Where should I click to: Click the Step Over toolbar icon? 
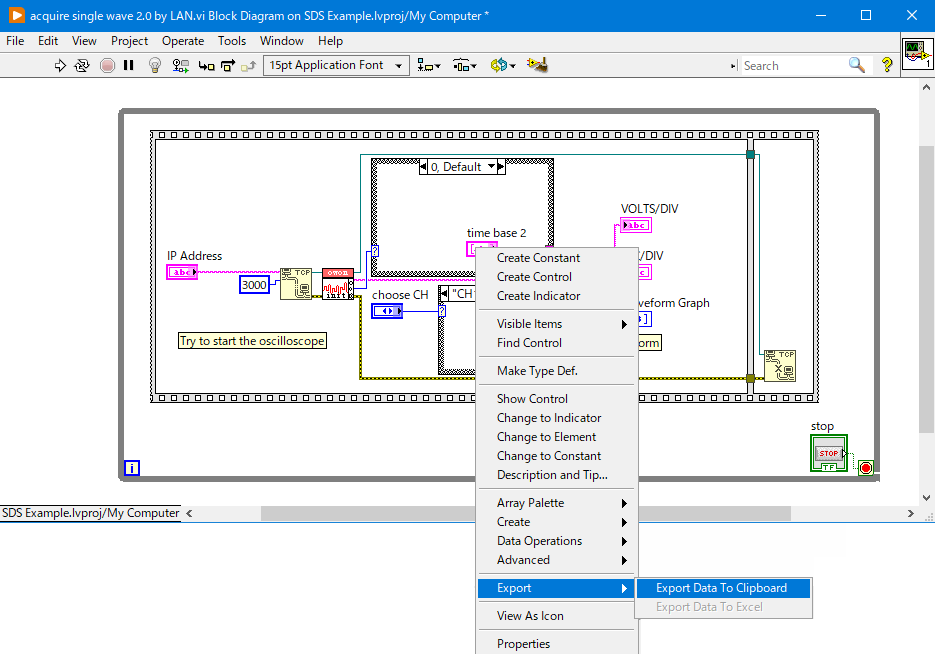[x=228, y=66]
